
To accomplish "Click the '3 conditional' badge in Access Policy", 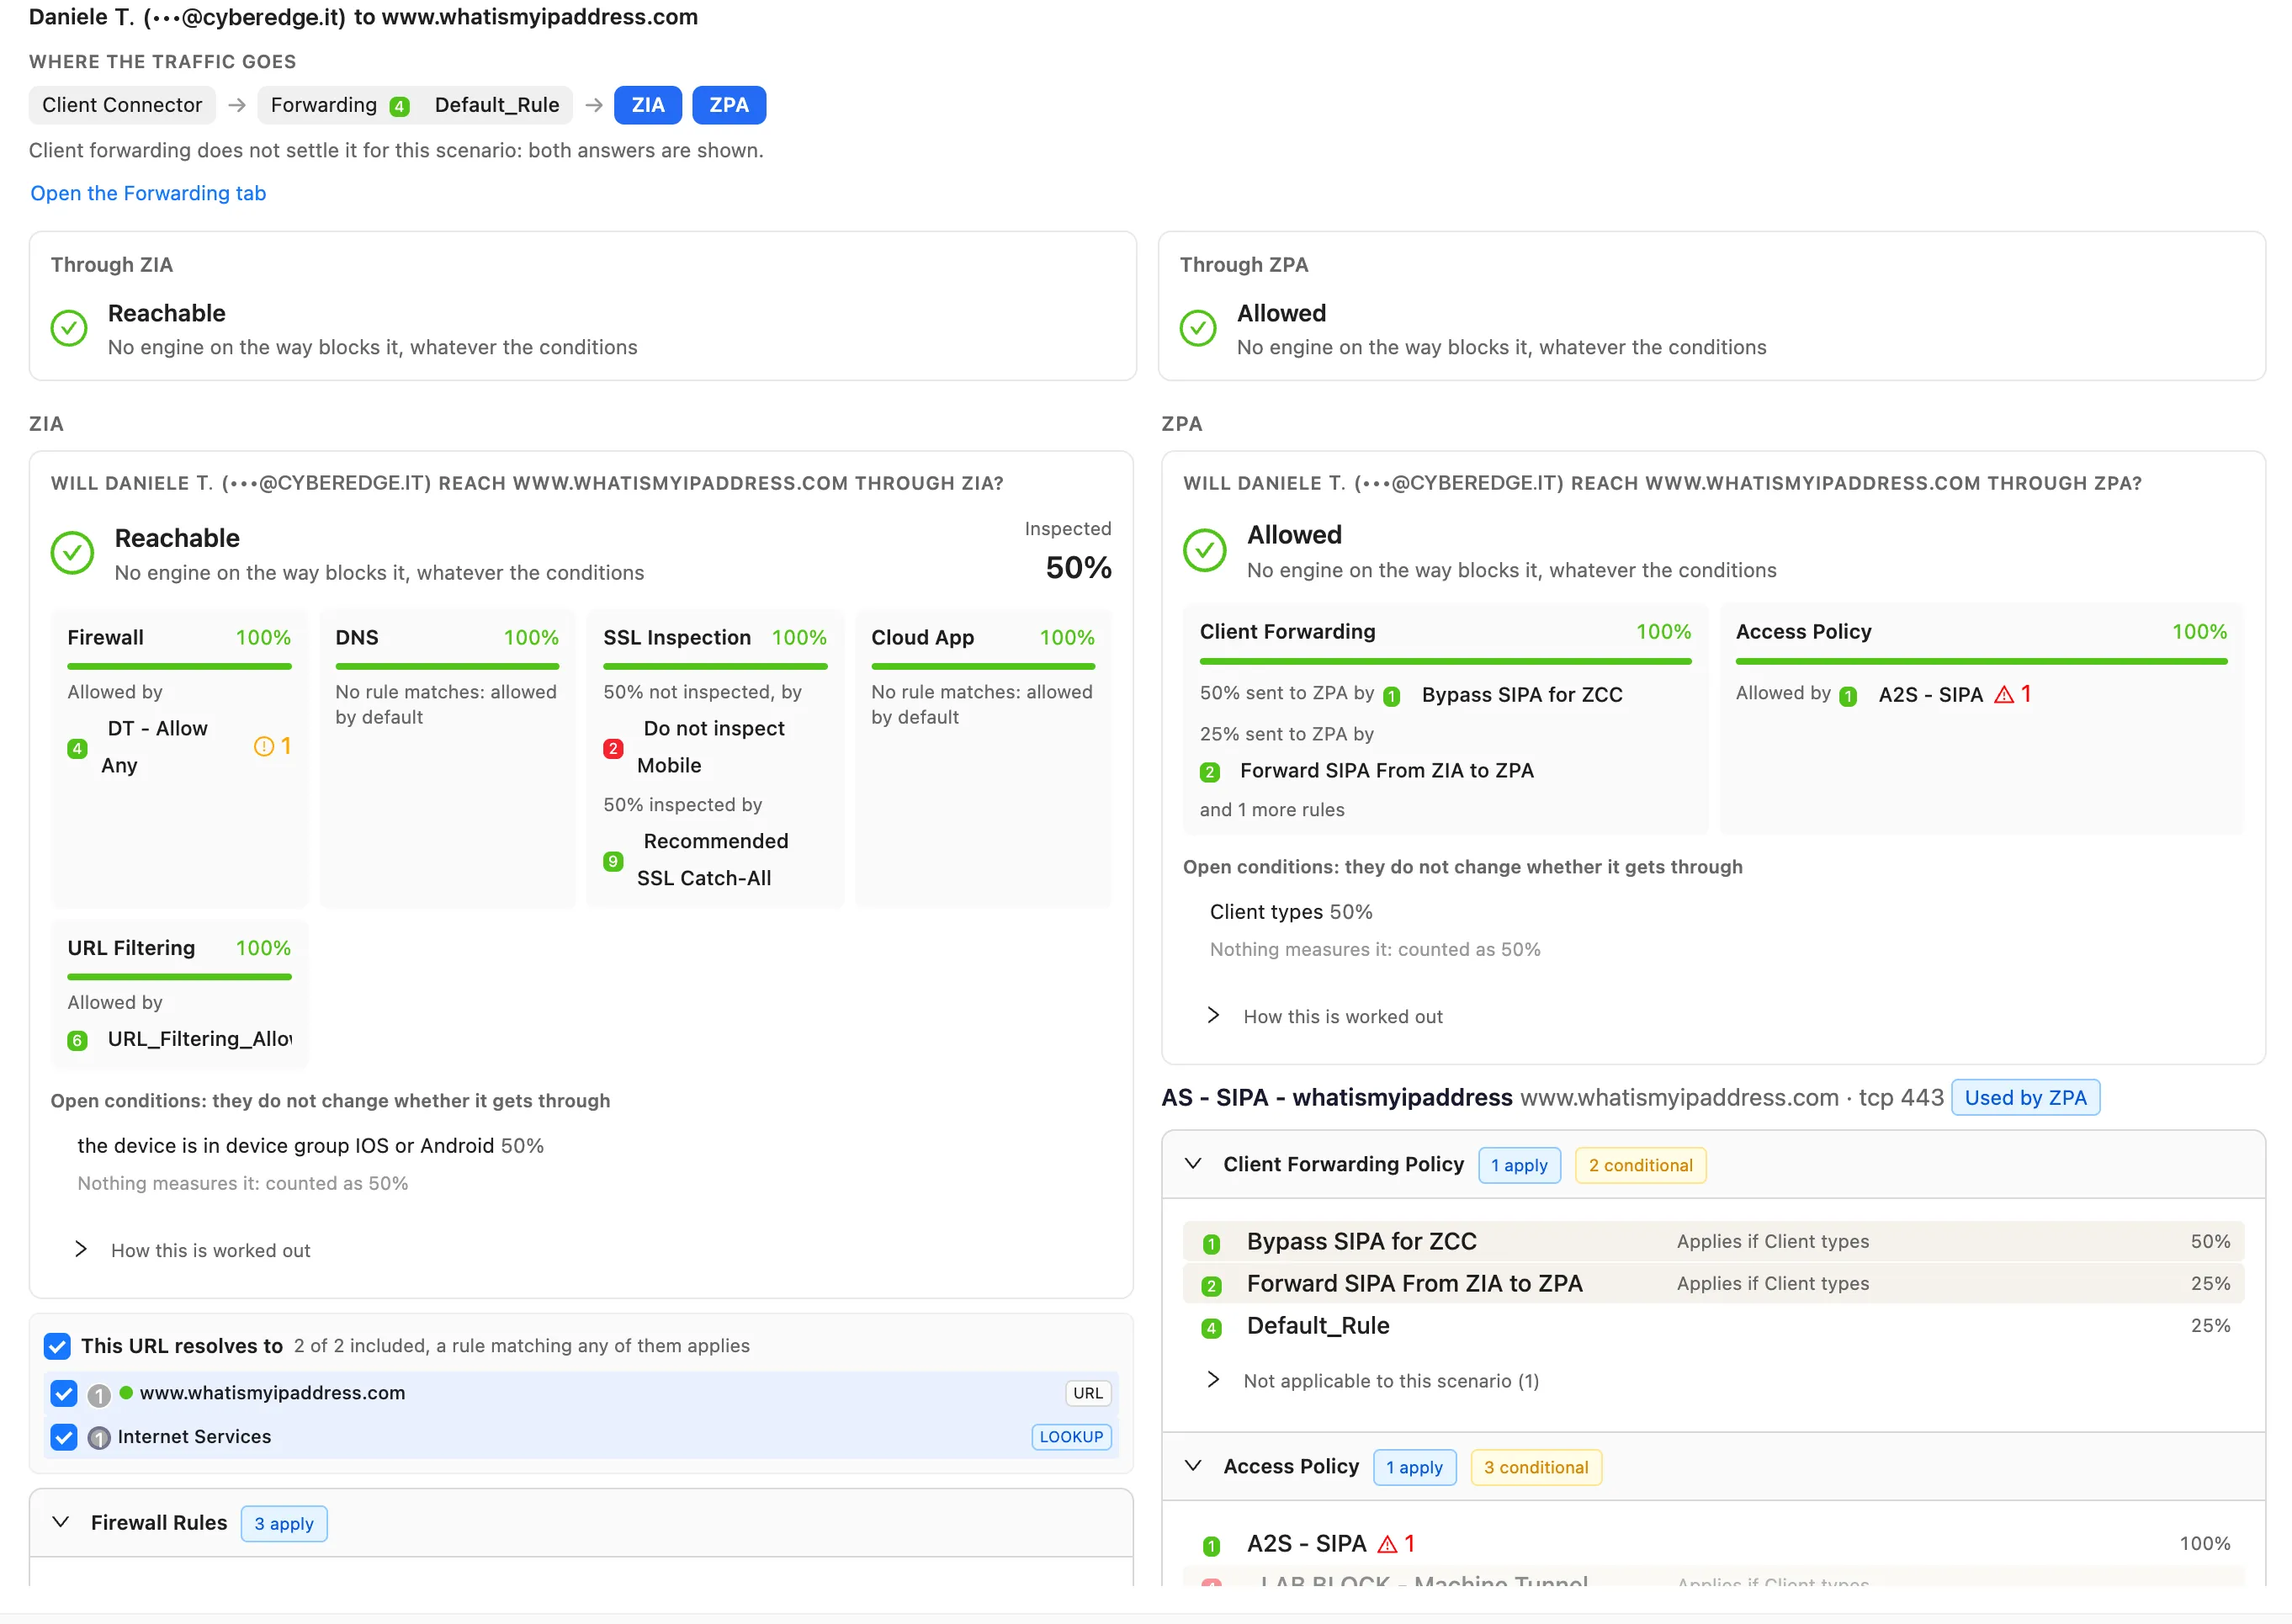I will point(1536,1467).
